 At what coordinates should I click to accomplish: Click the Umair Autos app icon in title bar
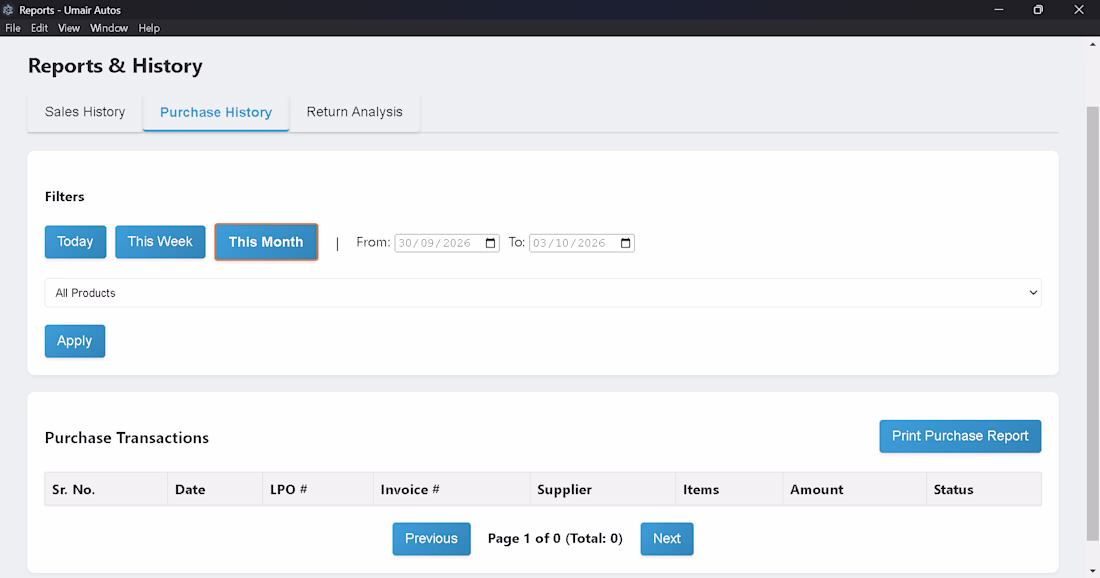[8, 10]
